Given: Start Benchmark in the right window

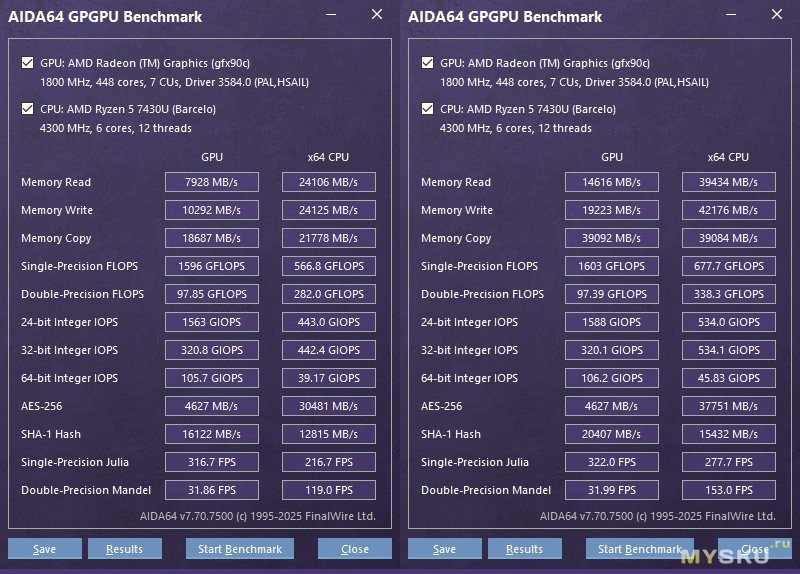Looking at the screenshot, I should tap(640, 549).
